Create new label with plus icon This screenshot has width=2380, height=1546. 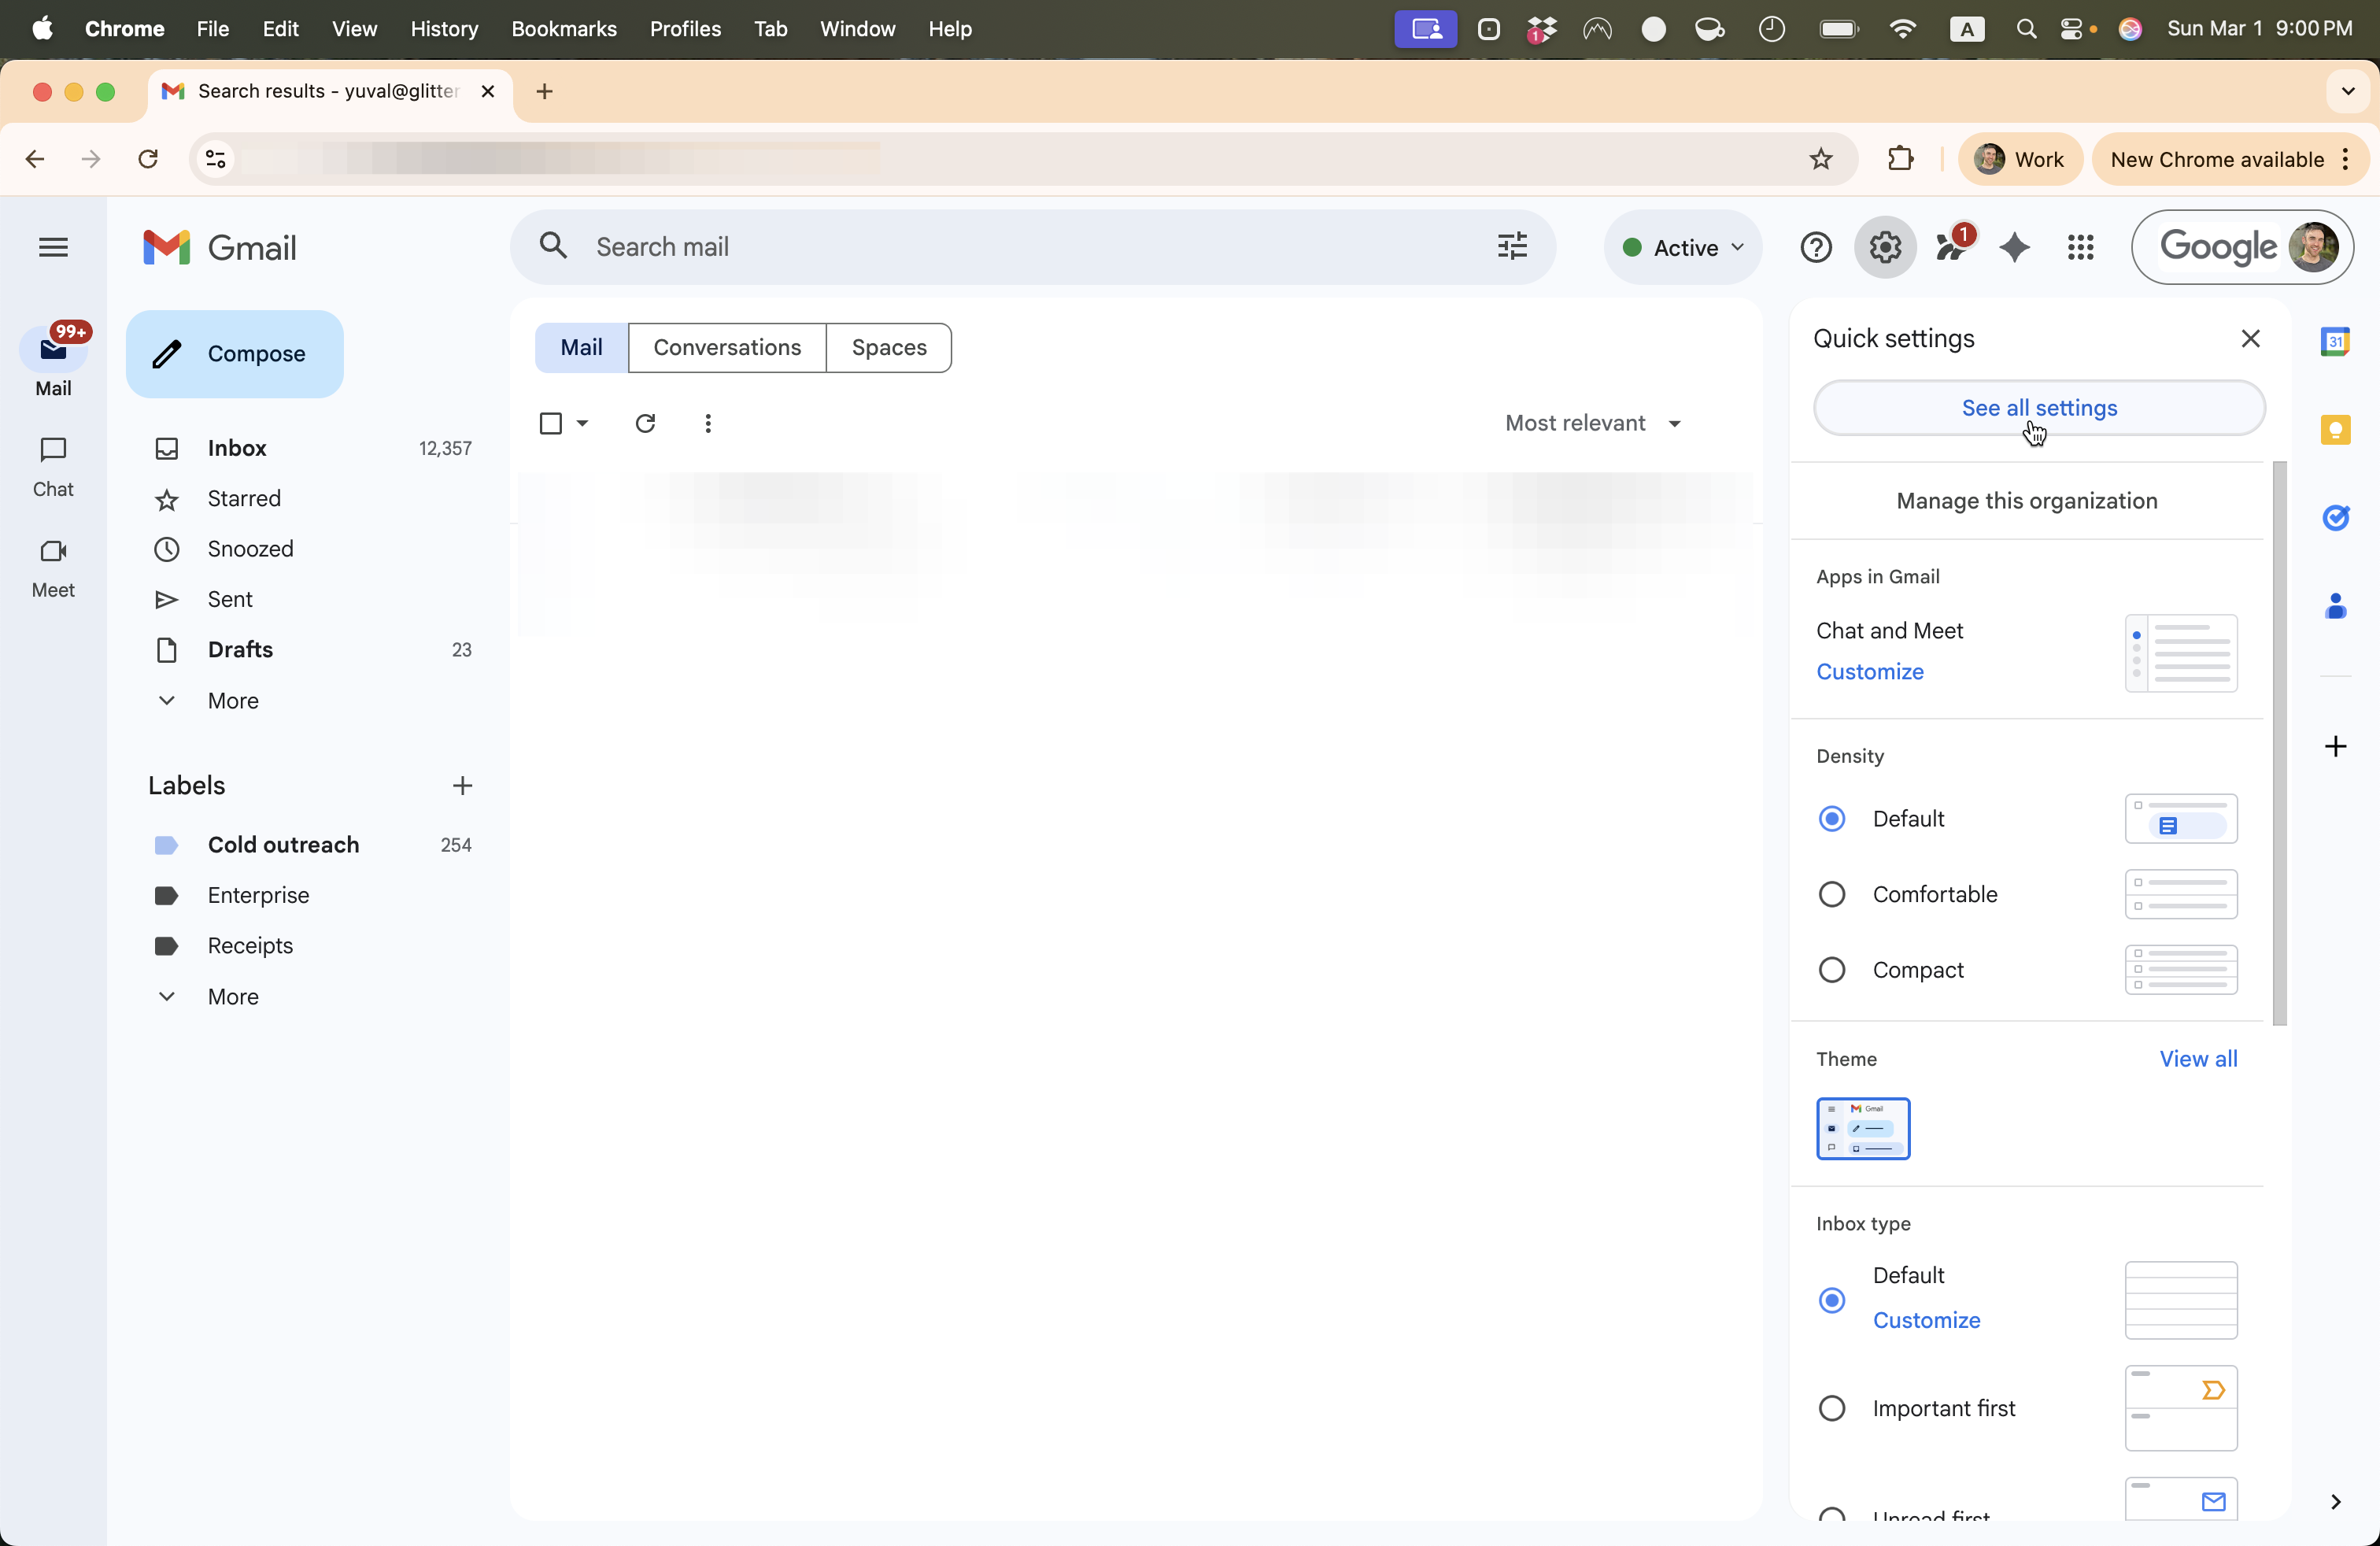coord(462,785)
